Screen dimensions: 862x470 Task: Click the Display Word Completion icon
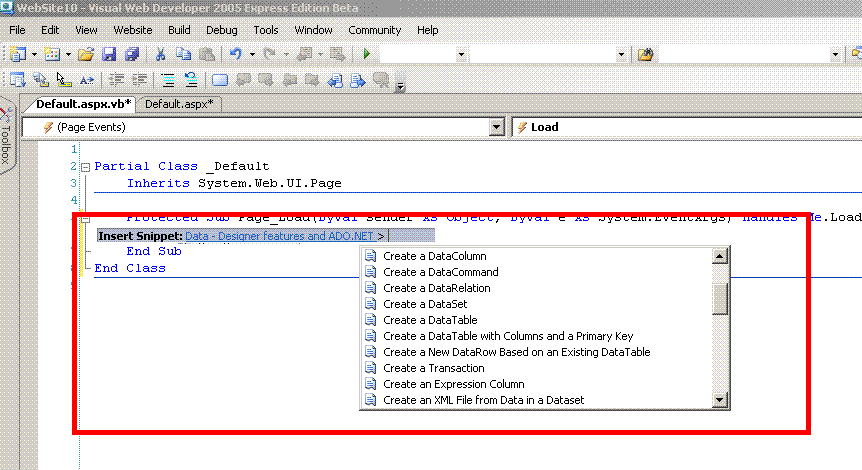(x=87, y=80)
